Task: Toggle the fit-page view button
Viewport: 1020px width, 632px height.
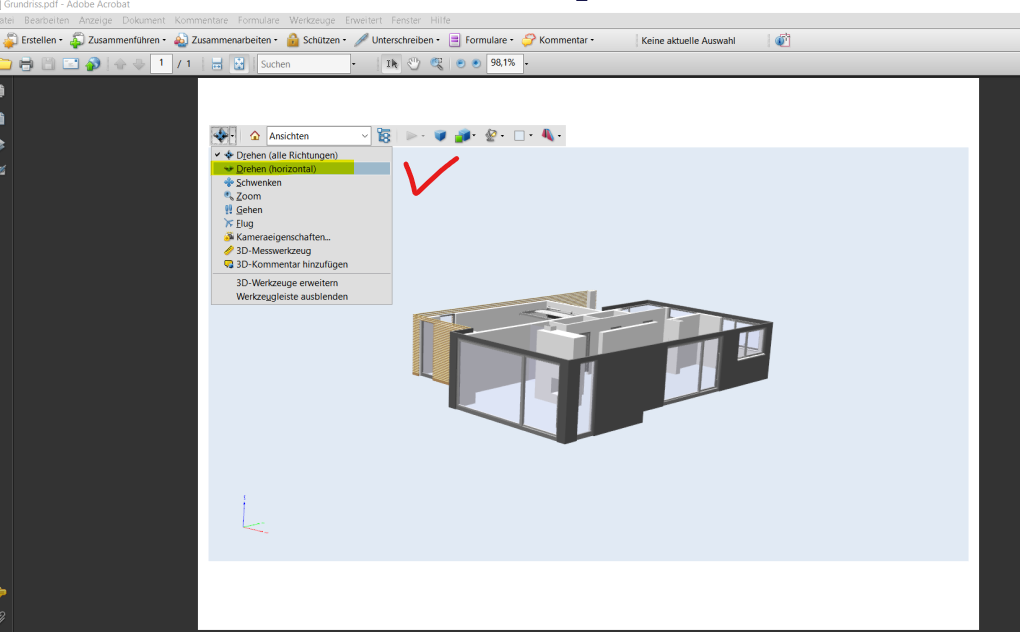Action: click(239, 64)
